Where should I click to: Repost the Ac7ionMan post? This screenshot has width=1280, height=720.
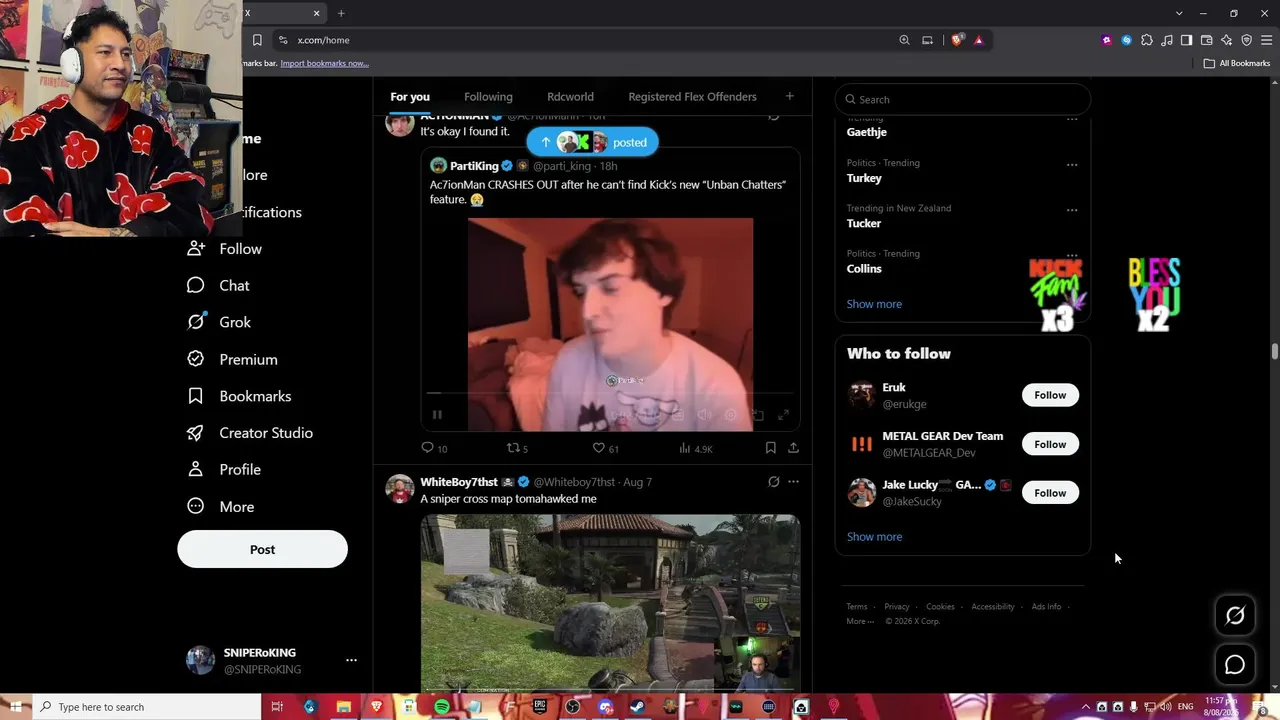click(518, 448)
